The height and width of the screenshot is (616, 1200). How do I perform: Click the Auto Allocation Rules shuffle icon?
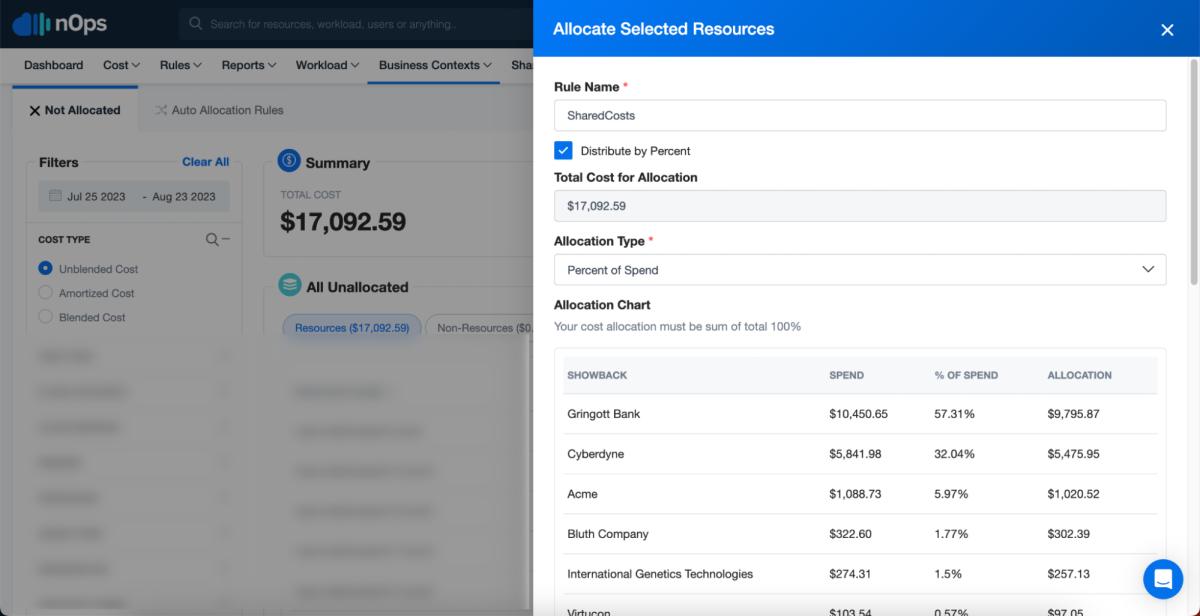click(x=160, y=110)
